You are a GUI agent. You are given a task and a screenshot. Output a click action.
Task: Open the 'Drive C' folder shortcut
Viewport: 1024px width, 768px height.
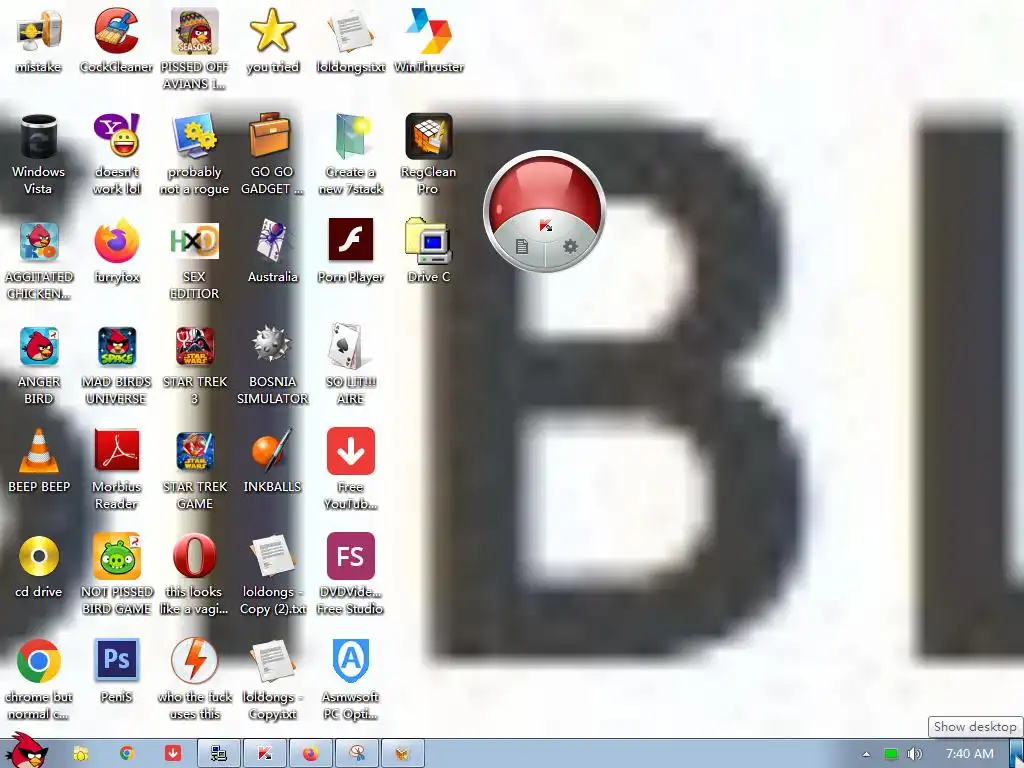click(x=428, y=241)
